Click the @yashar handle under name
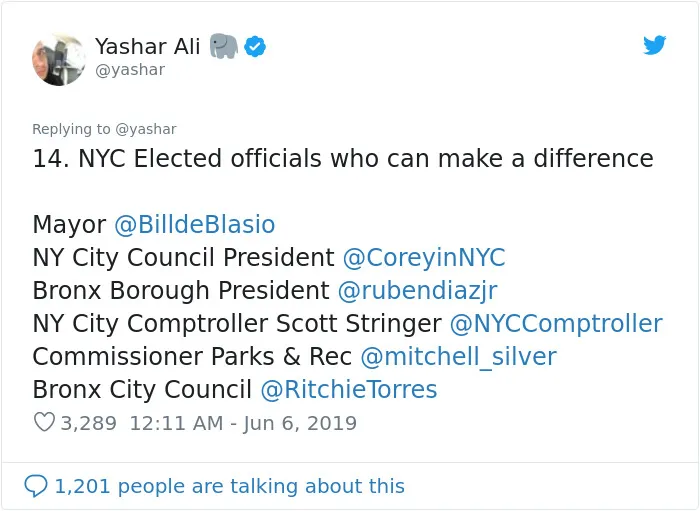The image size is (700, 511). pos(130,70)
